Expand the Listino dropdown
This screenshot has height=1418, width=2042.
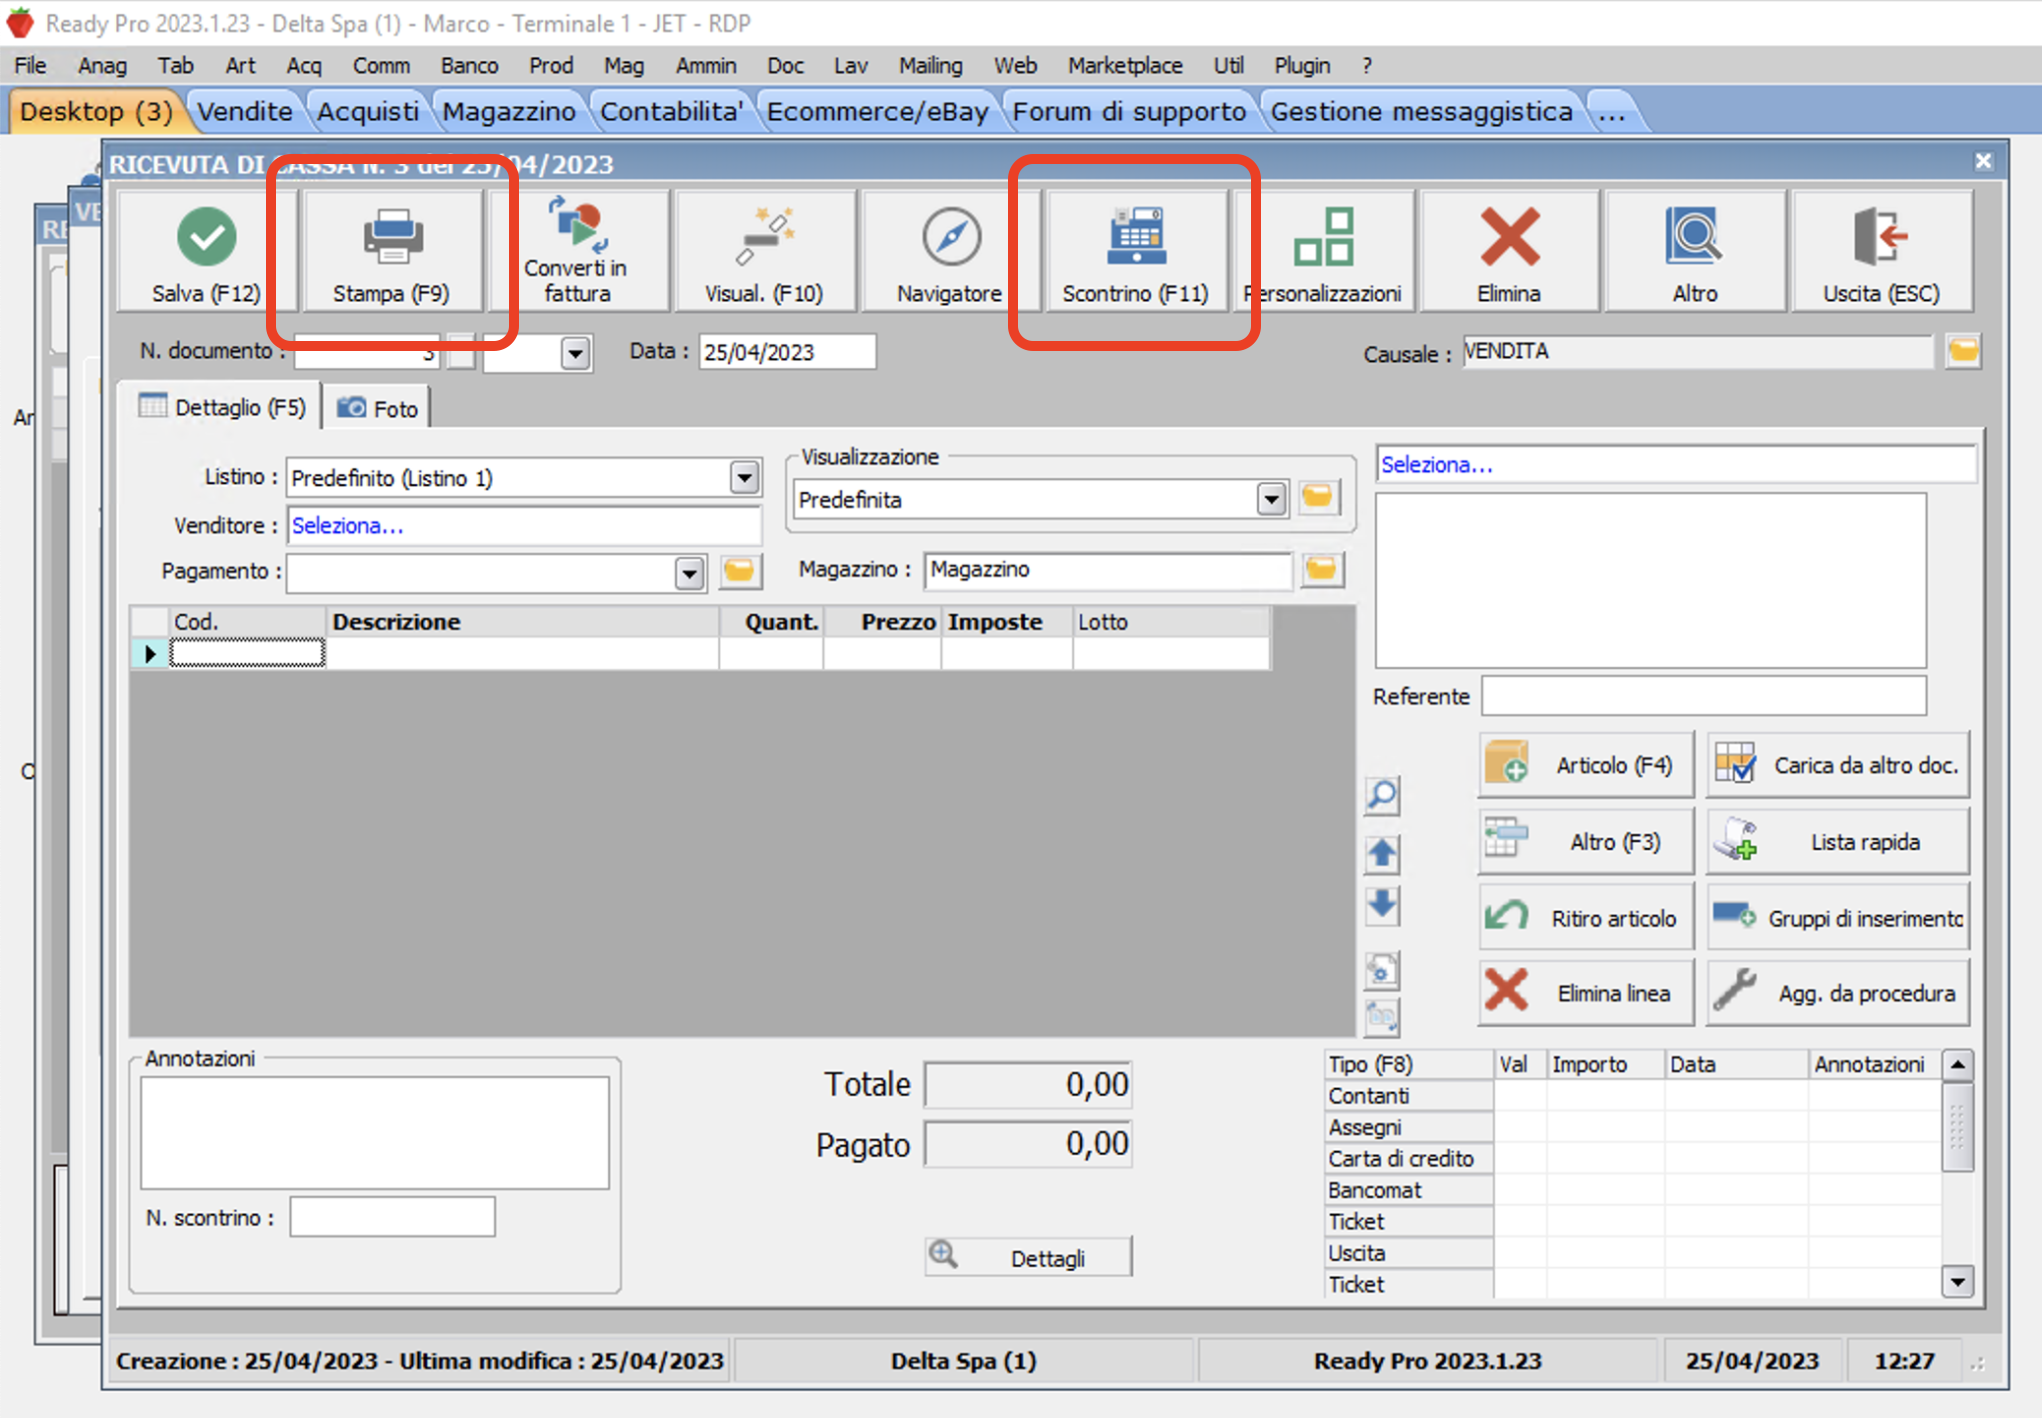tap(744, 478)
